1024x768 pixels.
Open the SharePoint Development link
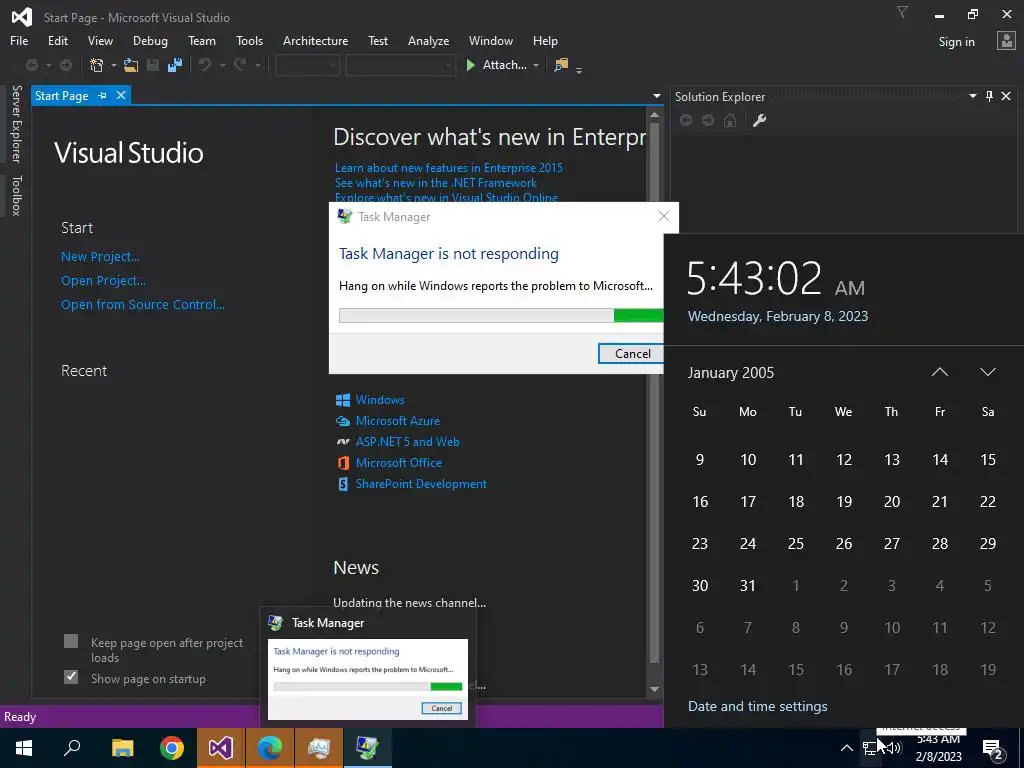(x=421, y=484)
